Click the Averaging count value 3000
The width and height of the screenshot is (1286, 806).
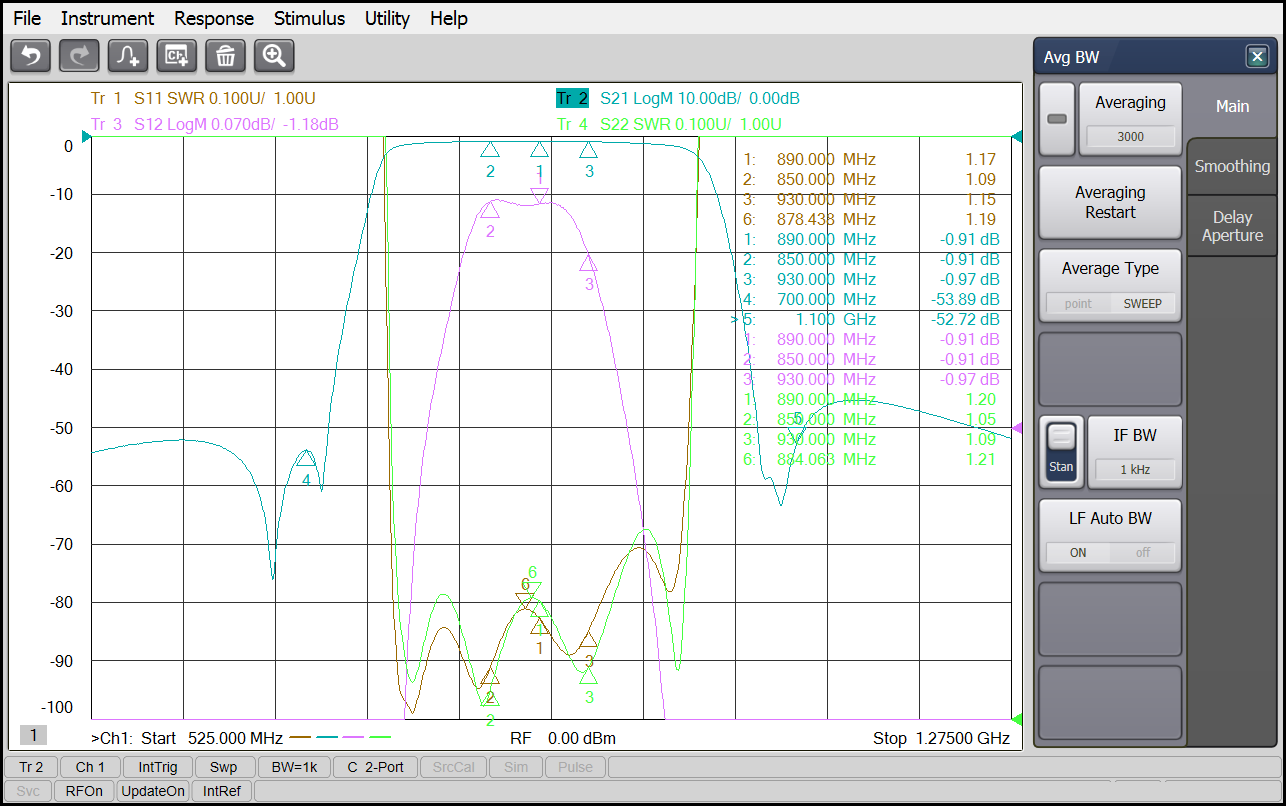pos(1130,137)
